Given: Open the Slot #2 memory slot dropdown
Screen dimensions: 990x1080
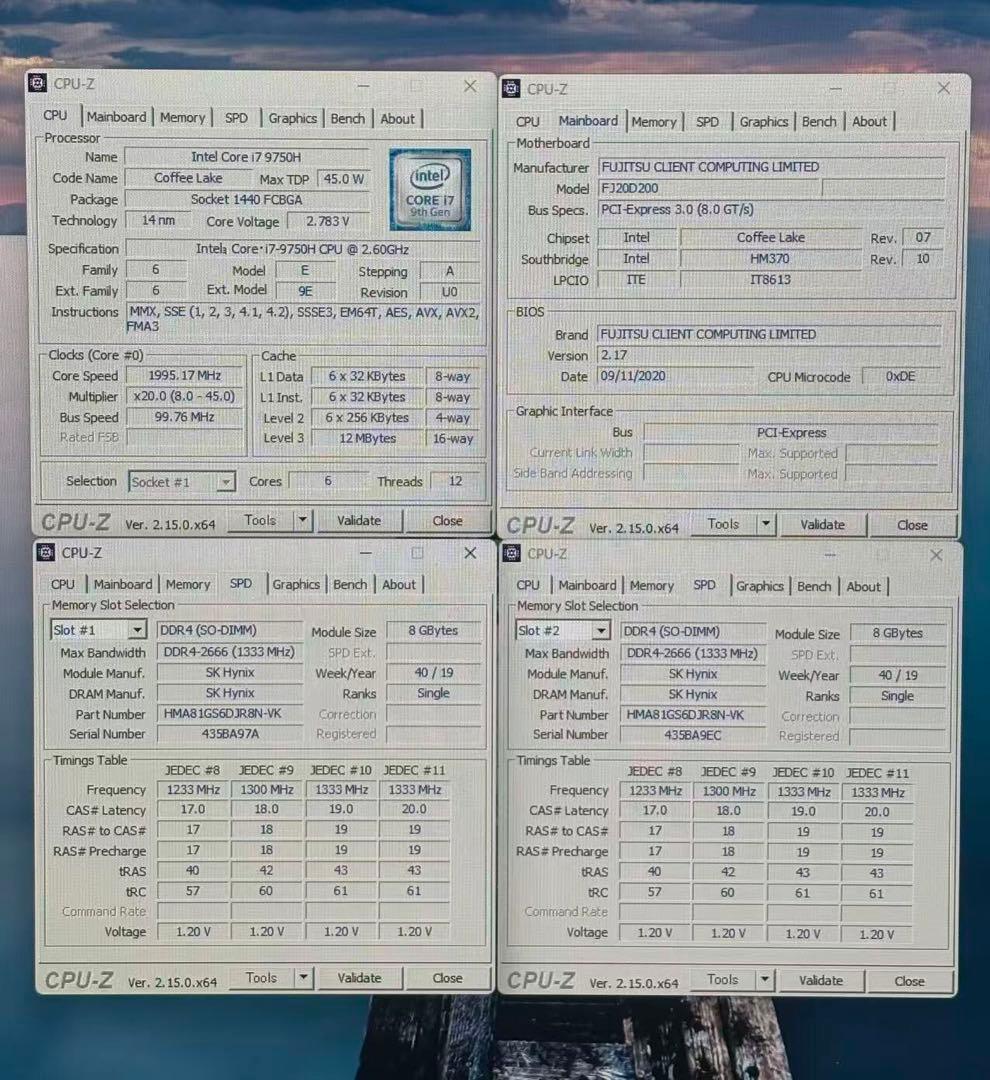Looking at the screenshot, I should 600,630.
